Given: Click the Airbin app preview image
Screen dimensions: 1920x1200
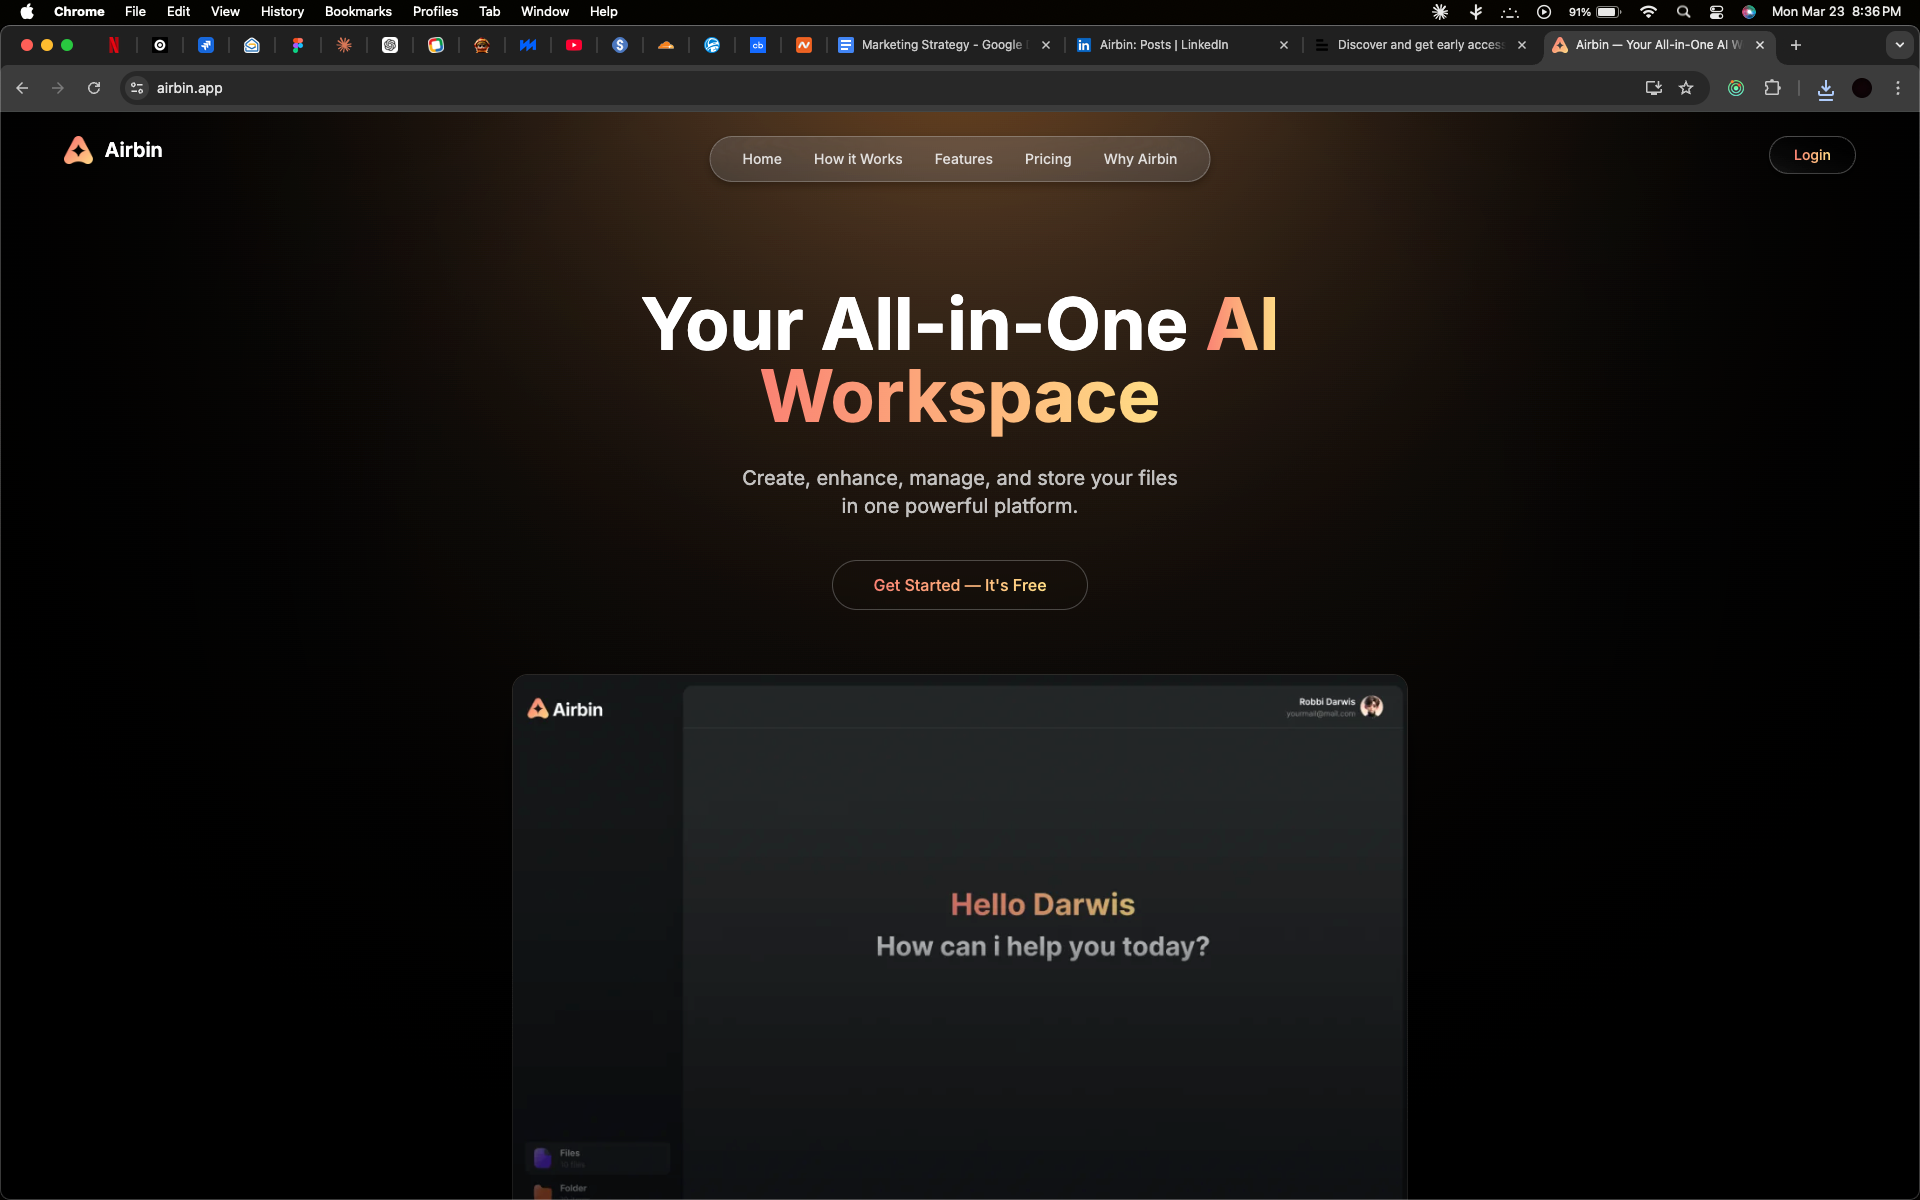Looking at the screenshot, I should pos(960,937).
